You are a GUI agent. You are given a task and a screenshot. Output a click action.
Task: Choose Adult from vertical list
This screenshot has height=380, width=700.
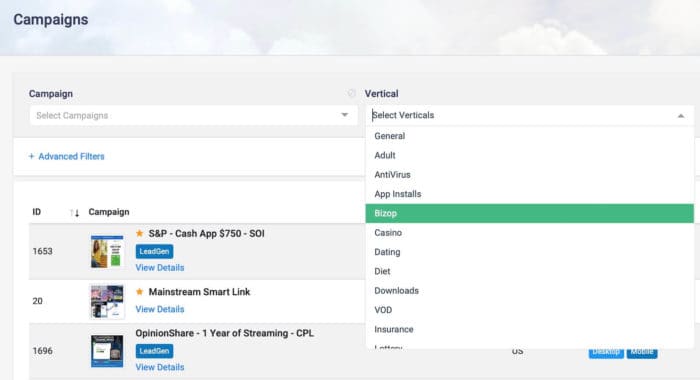pos(529,155)
